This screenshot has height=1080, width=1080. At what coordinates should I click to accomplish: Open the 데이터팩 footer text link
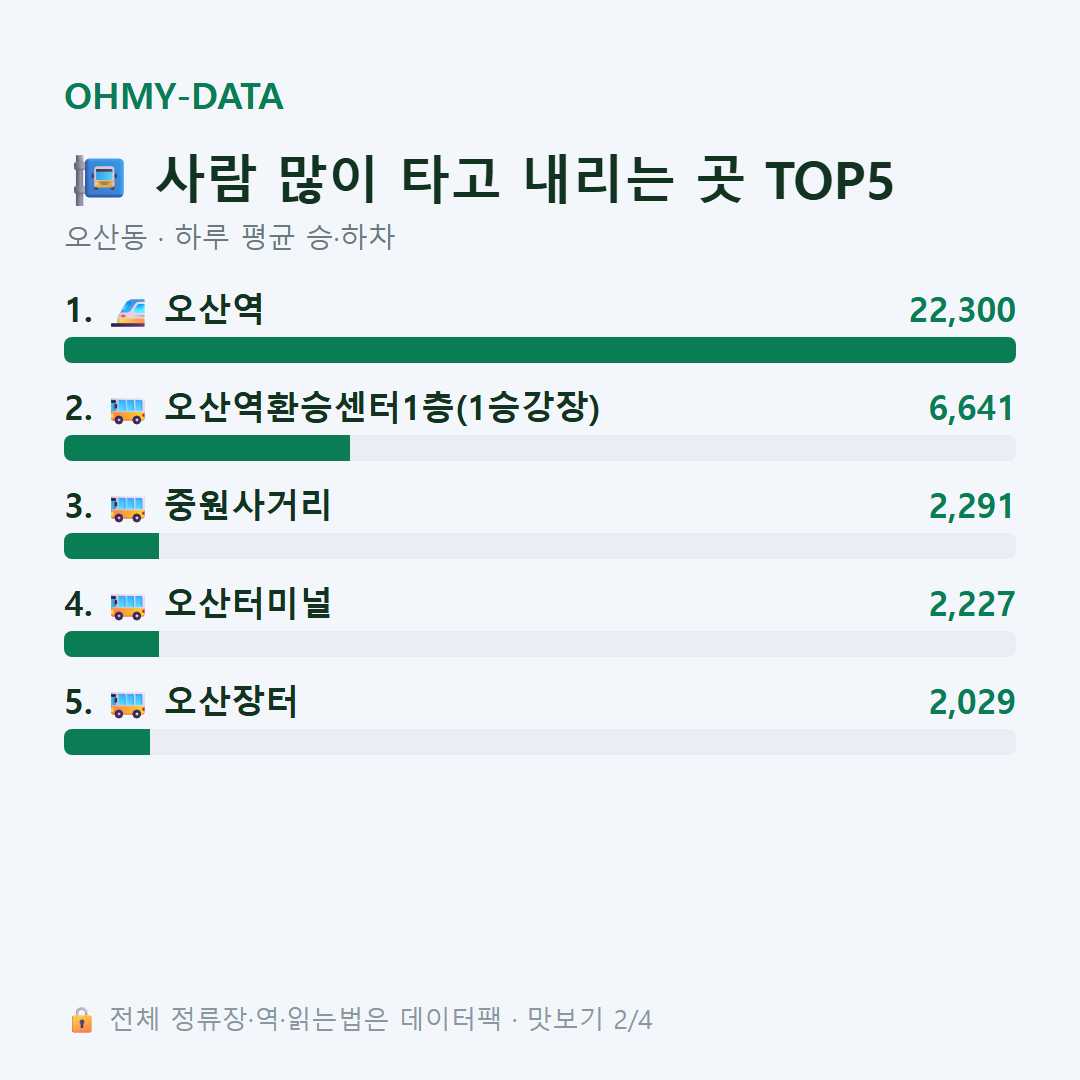coord(451,1019)
